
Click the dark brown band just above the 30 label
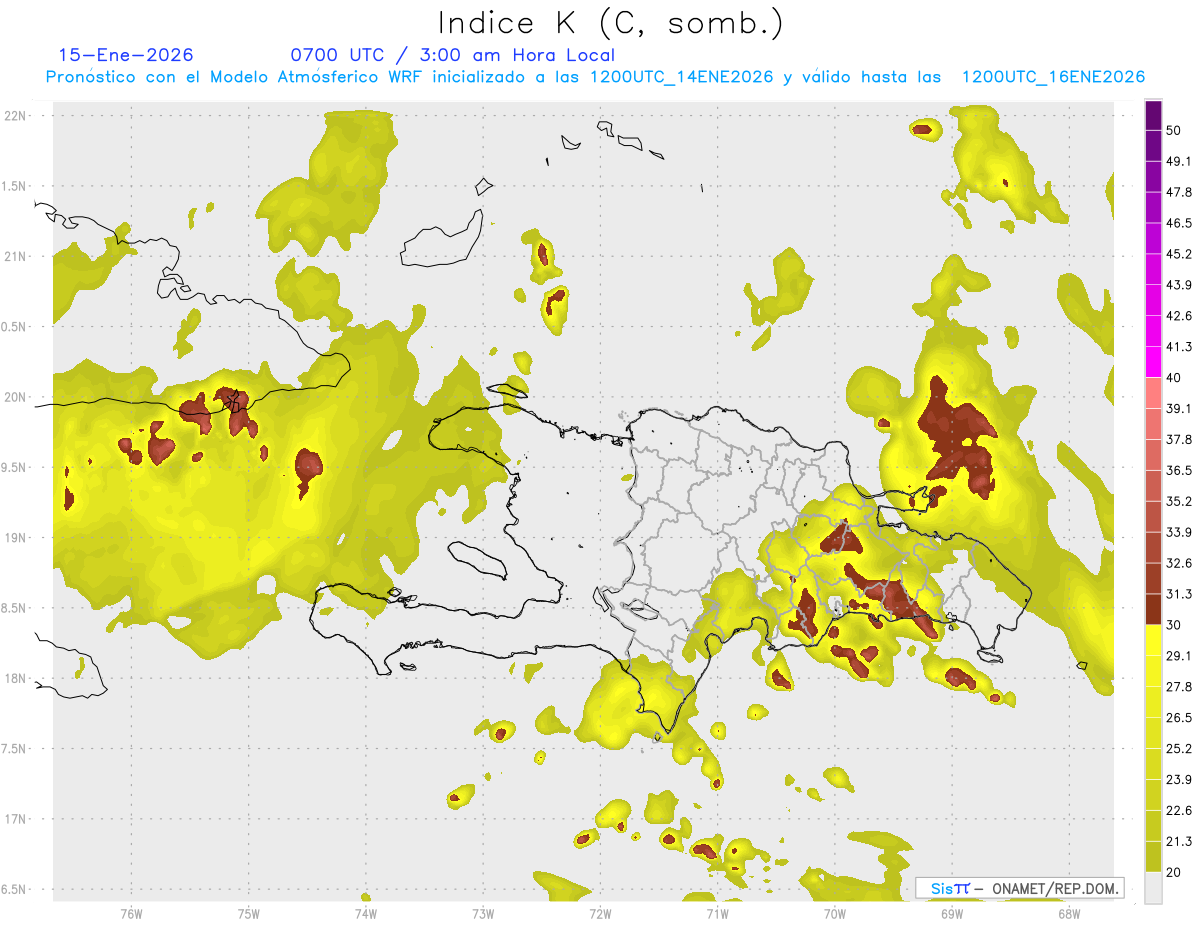tap(1153, 608)
